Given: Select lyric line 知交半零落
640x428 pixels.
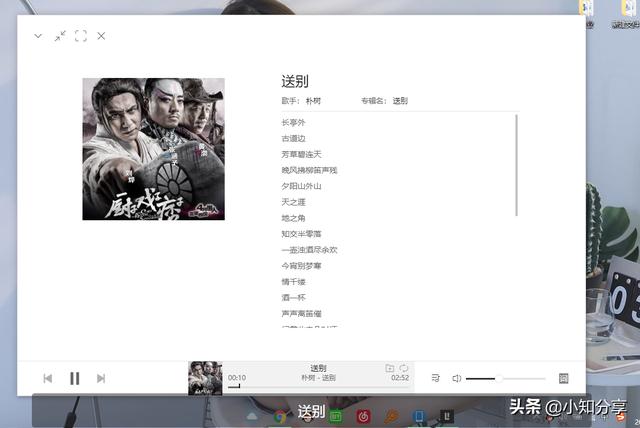Looking at the screenshot, I should click(301, 234).
